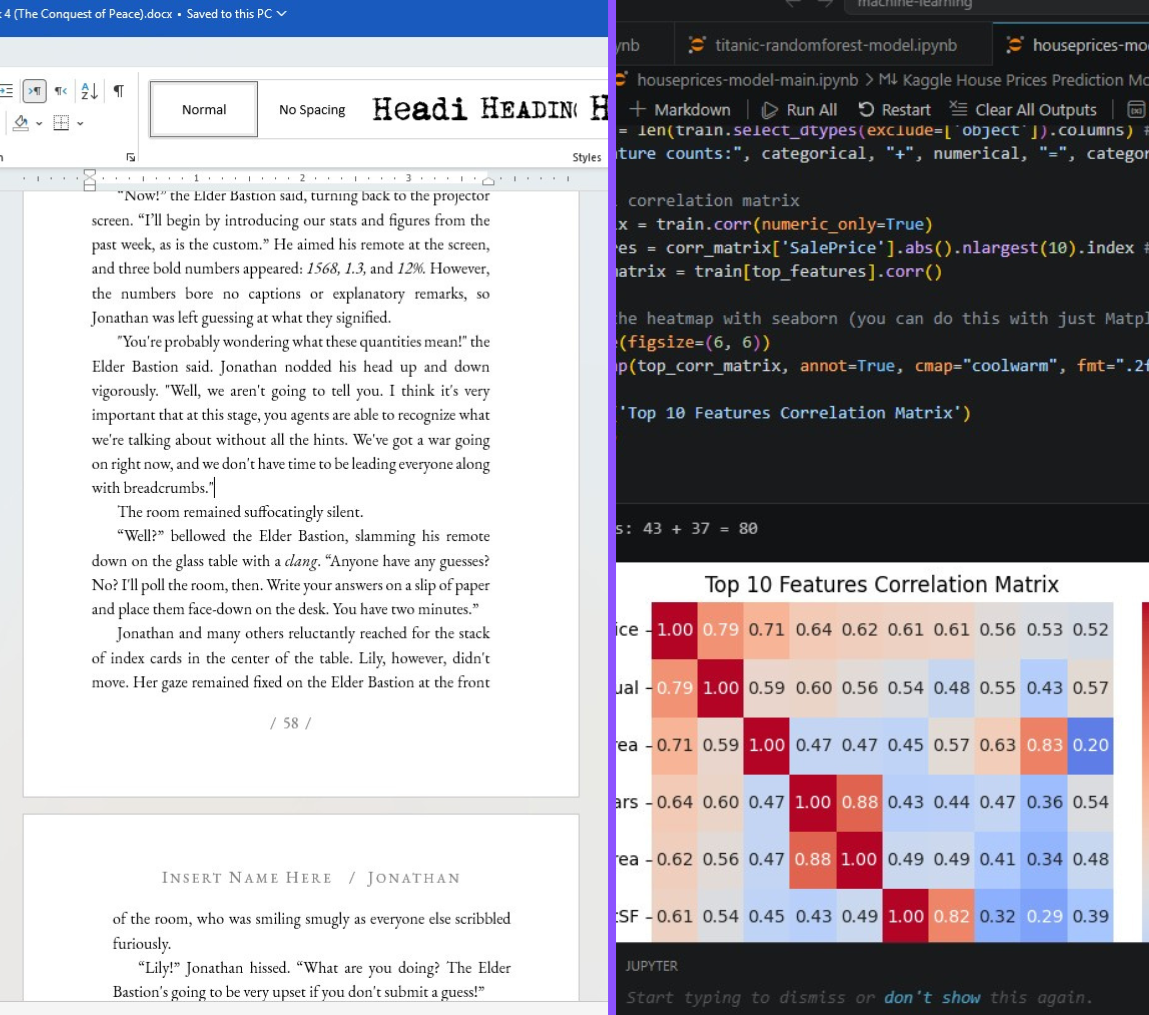
Task: Apply the first Heading style in gallery
Action: coord(419,109)
